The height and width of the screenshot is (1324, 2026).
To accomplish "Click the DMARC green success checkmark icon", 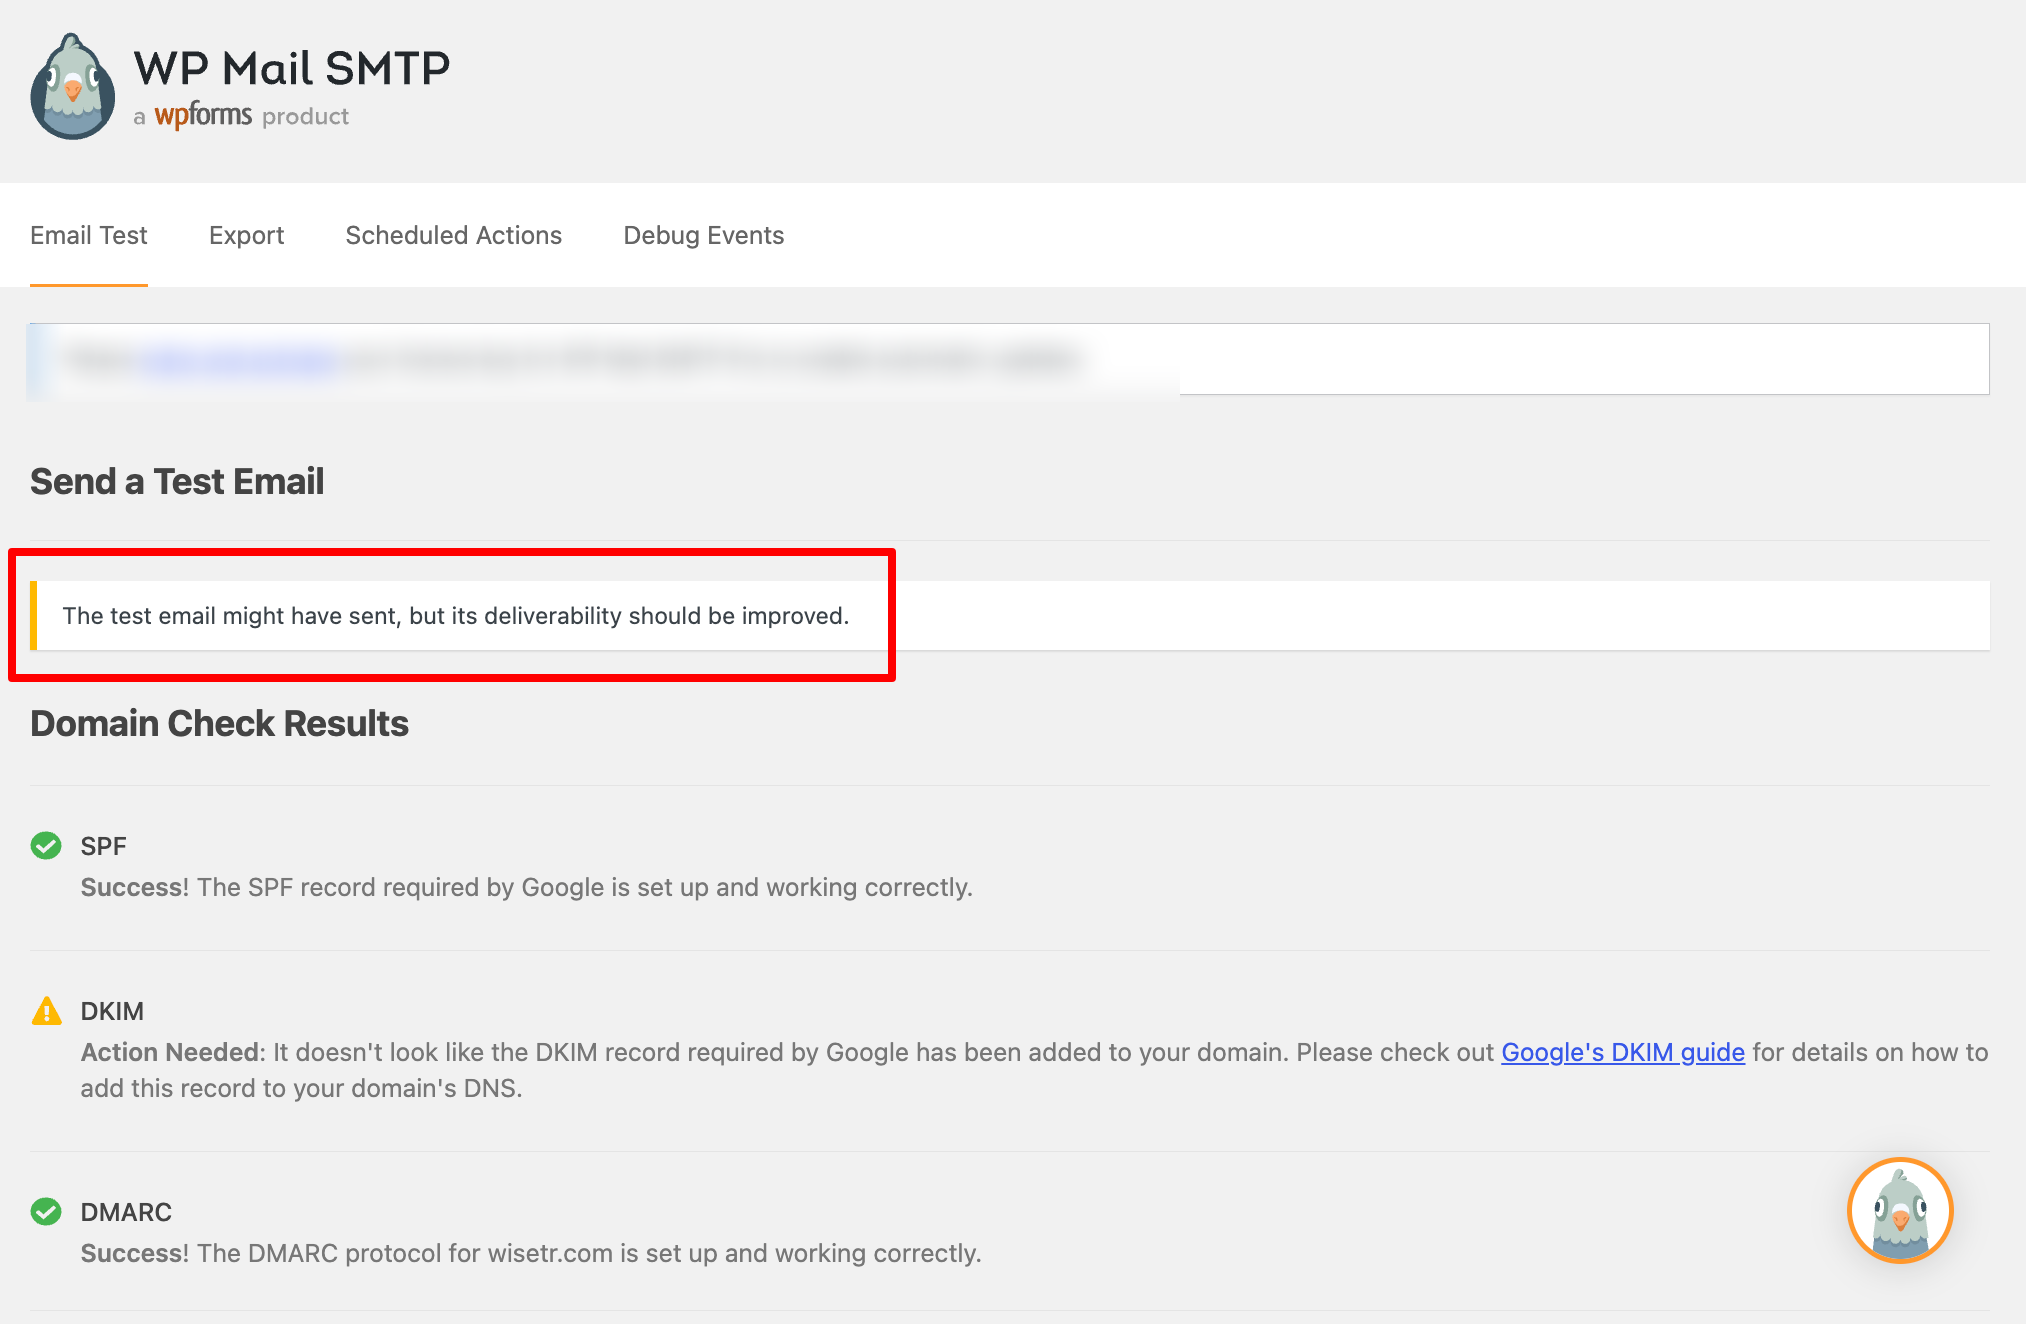I will click(x=46, y=1212).
